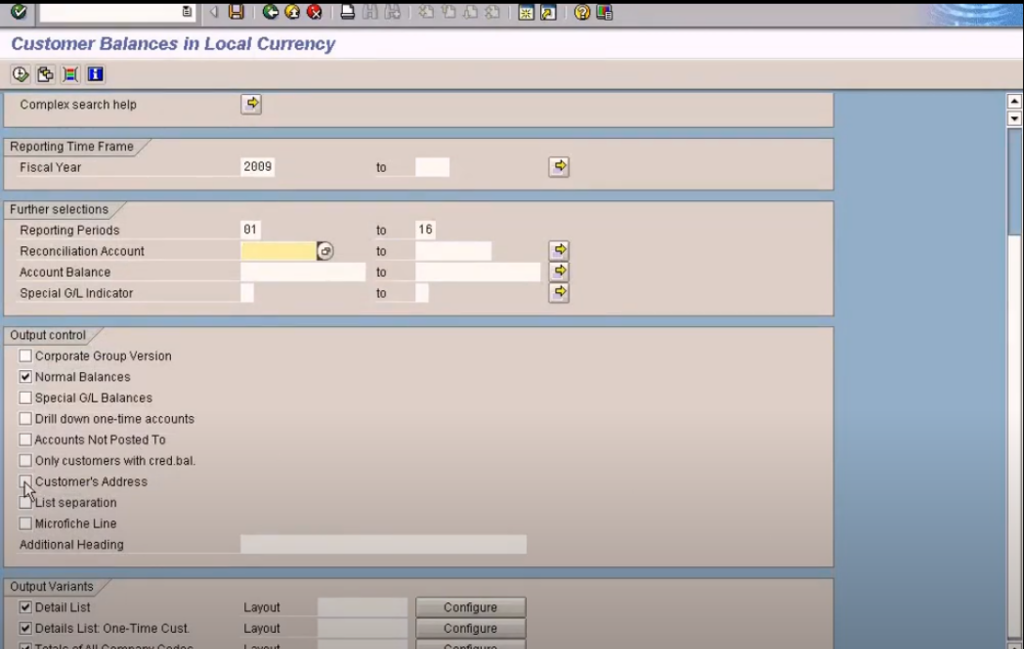The width and height of the screenshot is (1024, 649).
Task: Enable the Corporate Group Version checkbox
Action: click(x=25, y=356)
